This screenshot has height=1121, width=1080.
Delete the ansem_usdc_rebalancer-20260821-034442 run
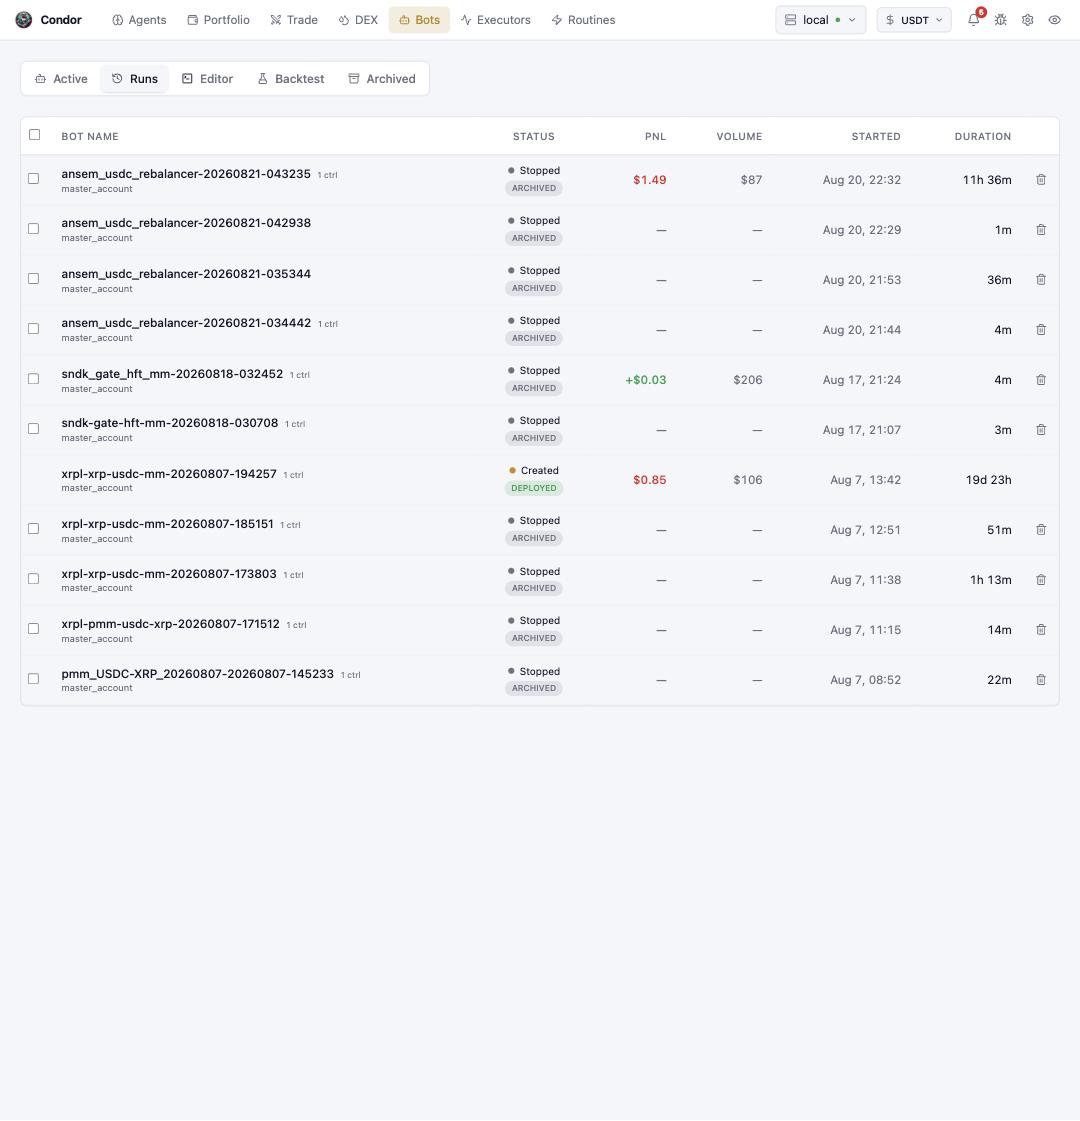(1041, 330)
